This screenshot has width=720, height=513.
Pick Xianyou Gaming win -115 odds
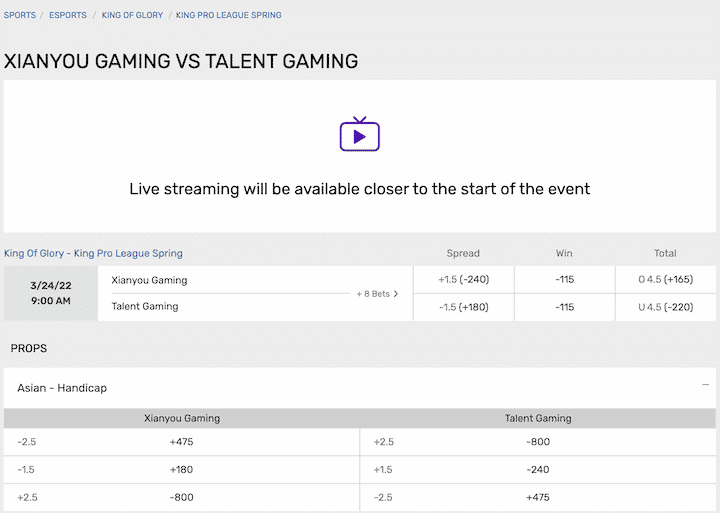[x=565, y=279]
